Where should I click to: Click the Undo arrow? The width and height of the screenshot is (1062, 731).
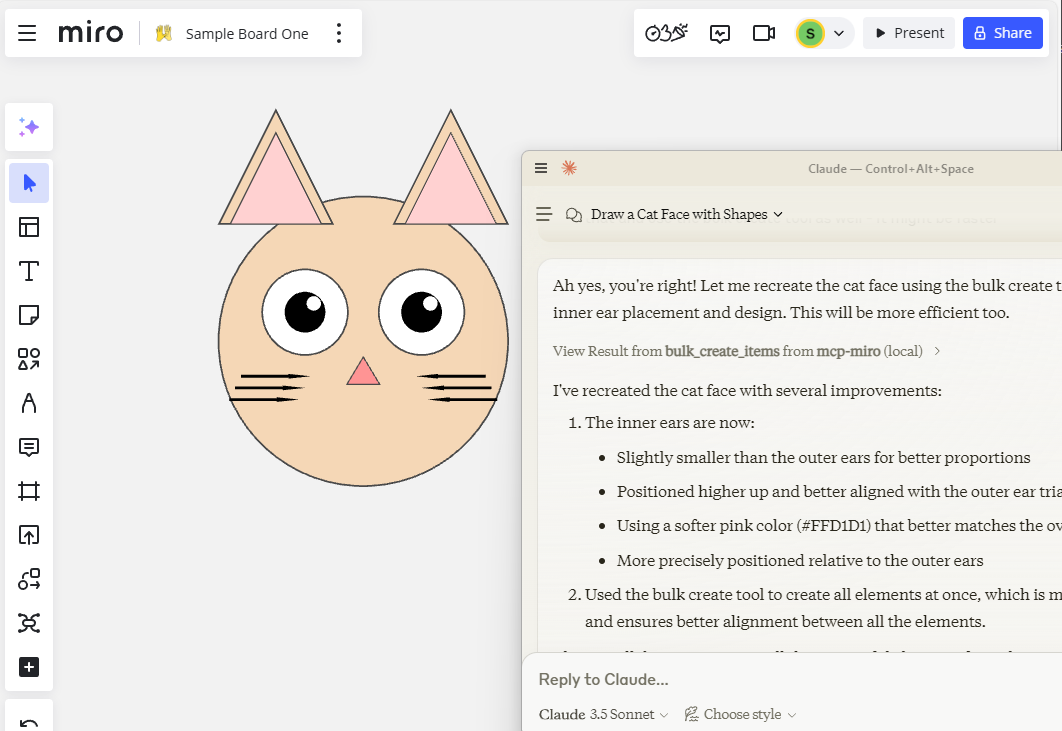tap(29, 724)
